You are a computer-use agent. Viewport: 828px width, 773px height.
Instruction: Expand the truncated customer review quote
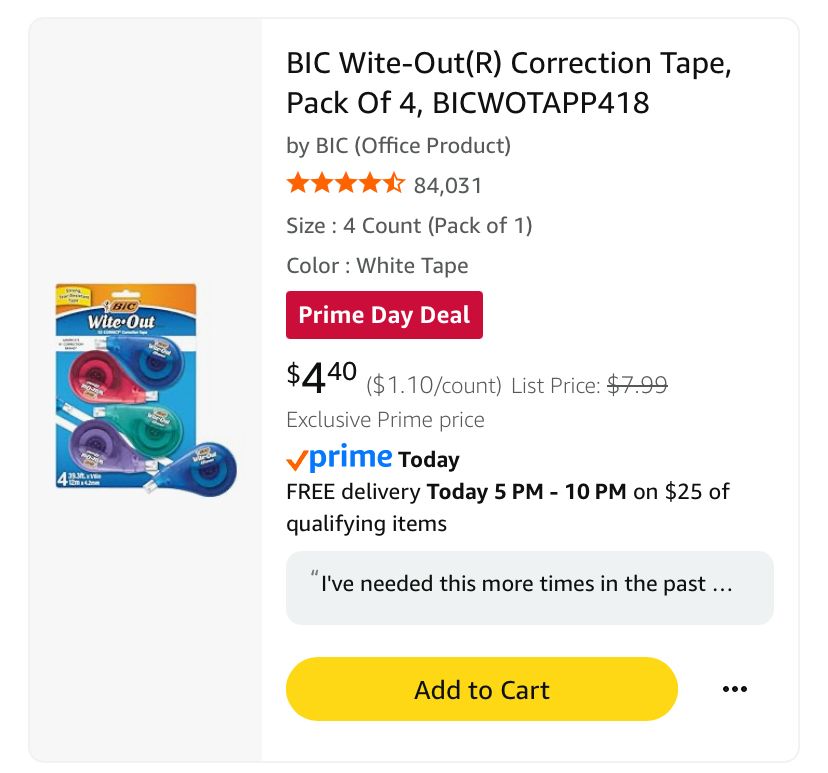click(529, 584)
